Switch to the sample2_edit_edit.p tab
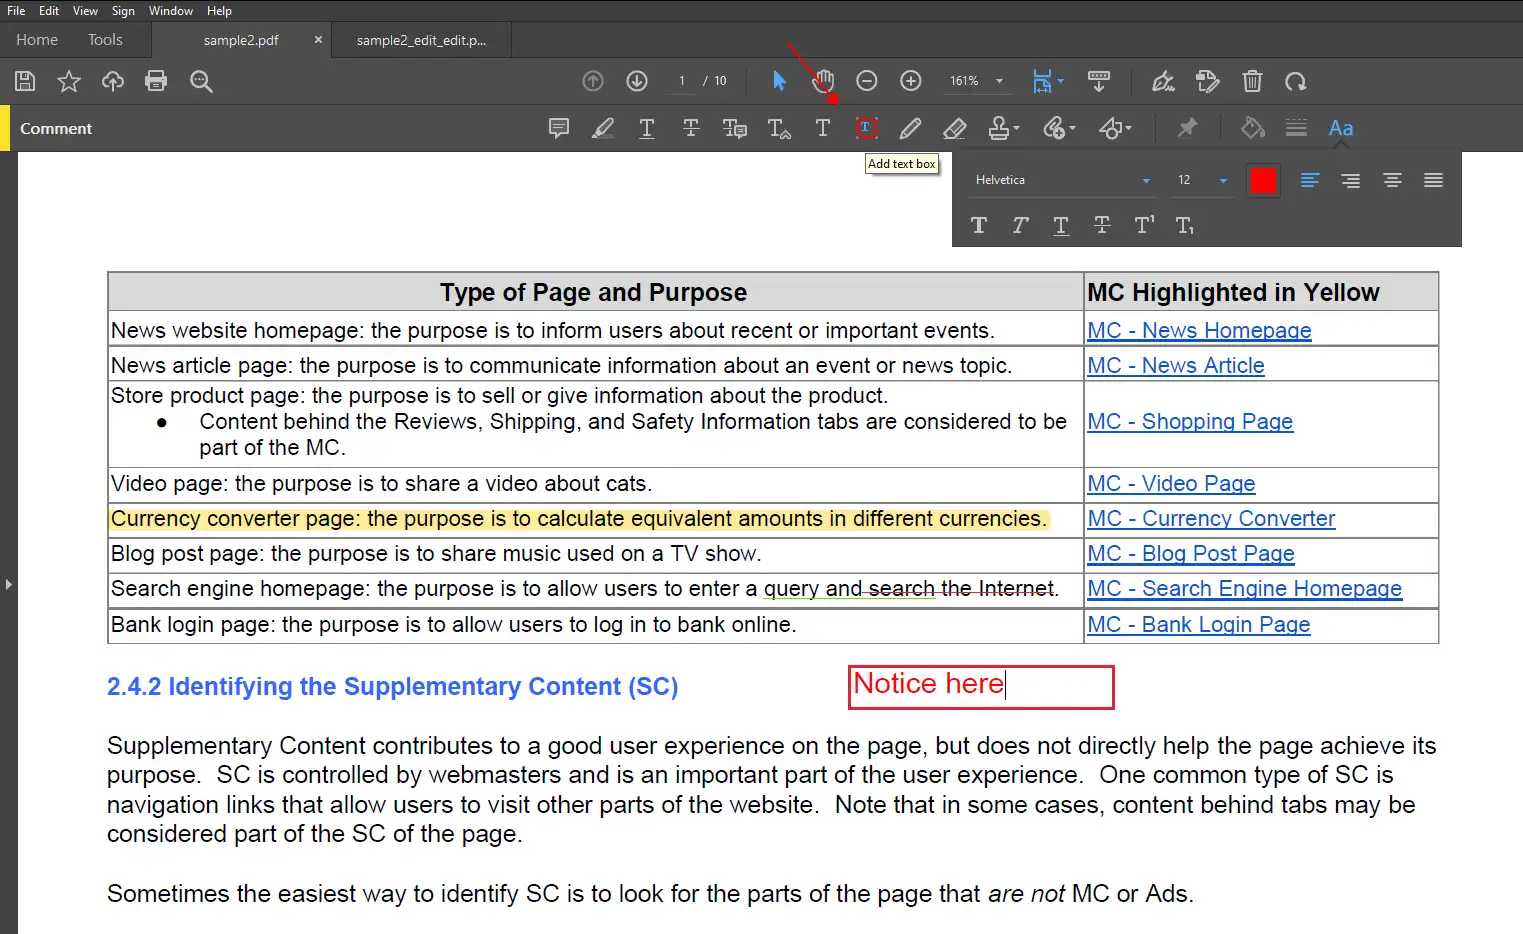 tap(420, 40)
